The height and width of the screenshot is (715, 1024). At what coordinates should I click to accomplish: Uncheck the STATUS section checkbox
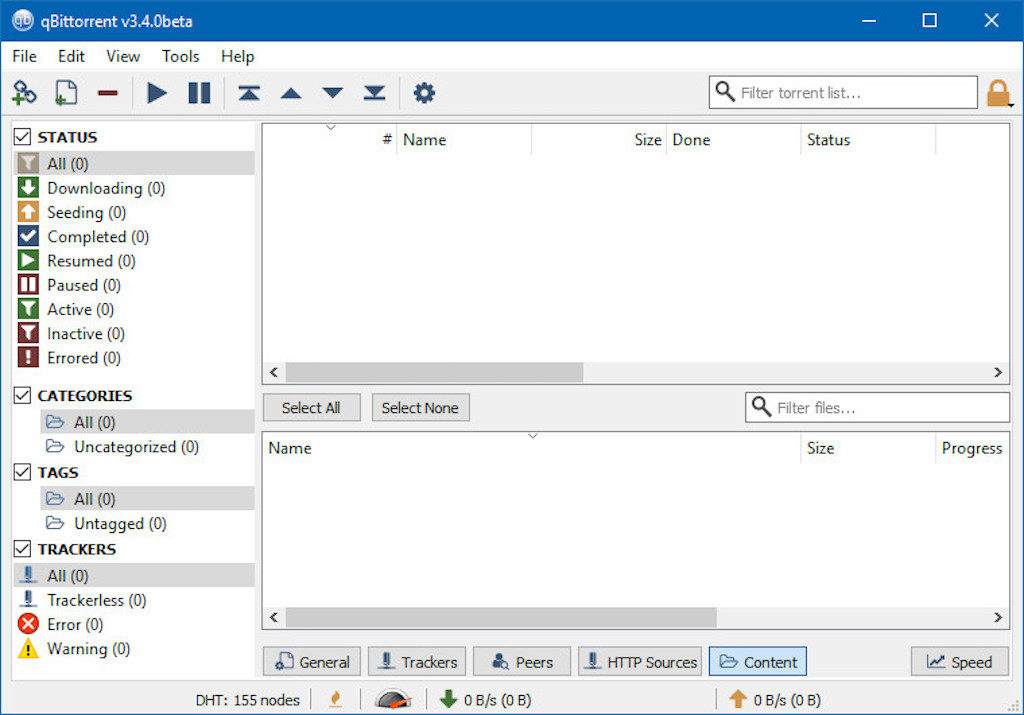click(x=22, y=136)
